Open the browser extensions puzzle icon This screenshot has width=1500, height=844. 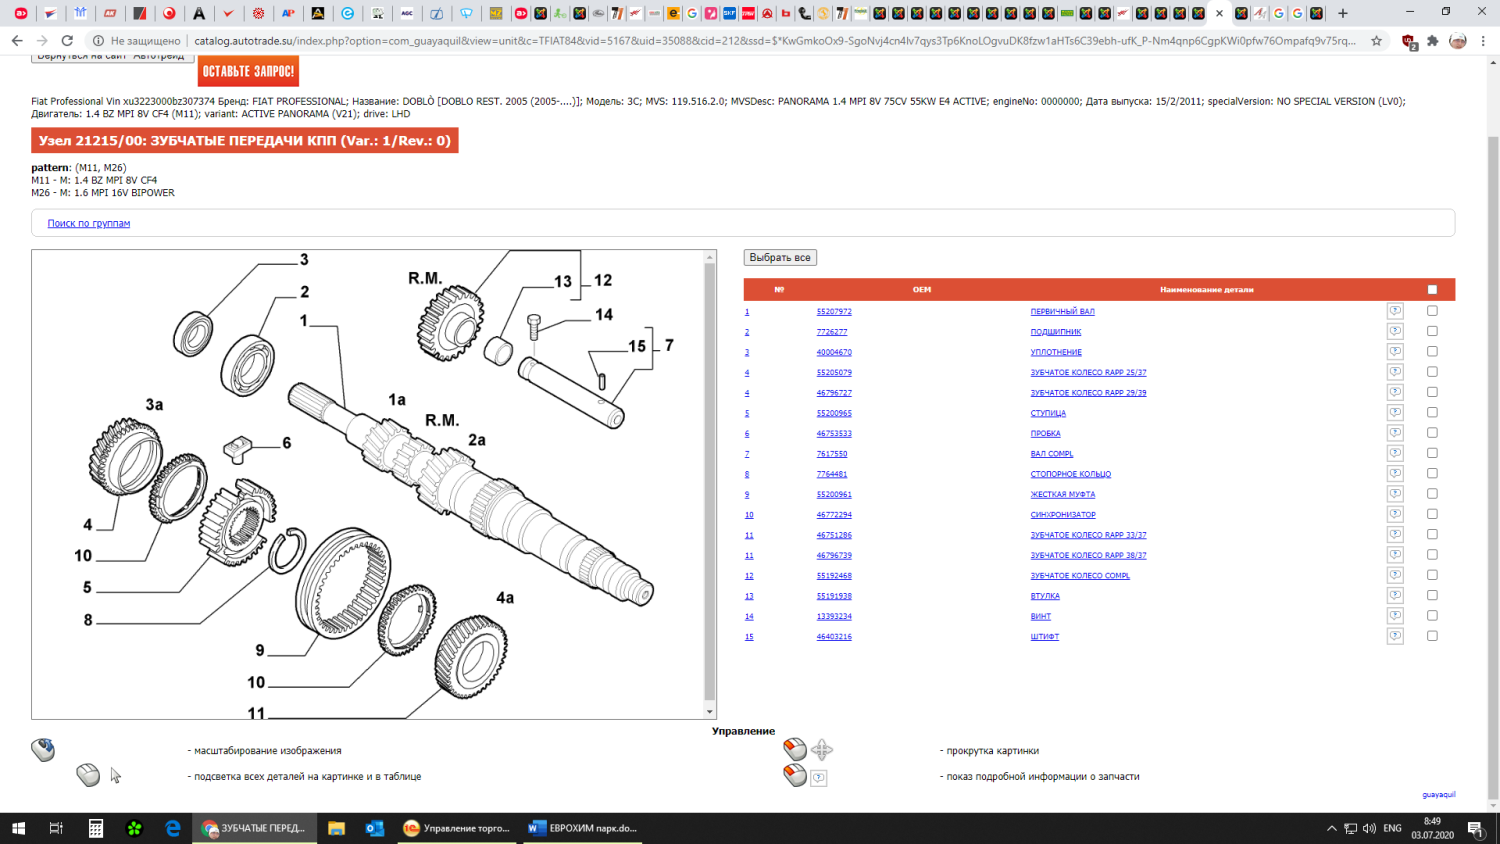pyautogui.click(x=1433, y=41)
